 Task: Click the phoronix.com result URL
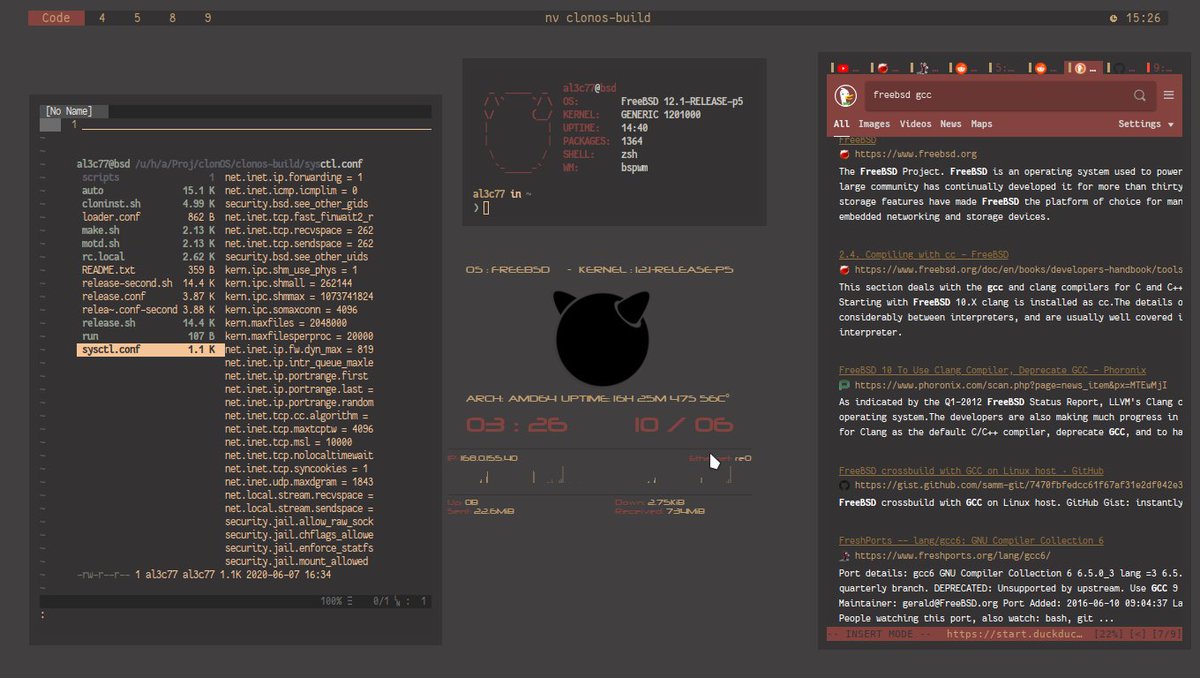1010,385
